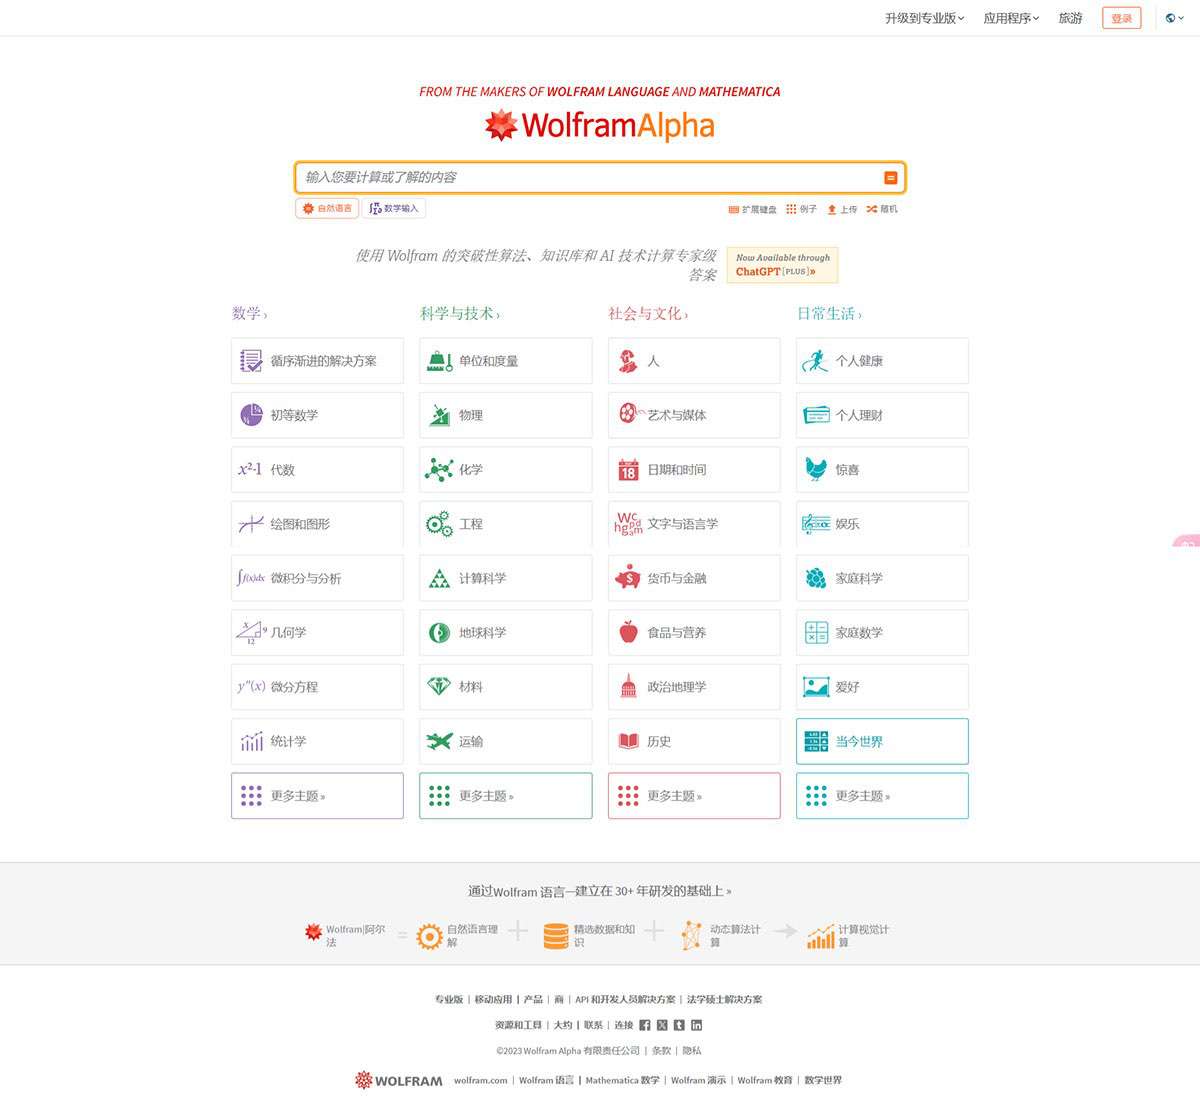The image size is (1200, 1118).
Task: Open the Tour (旅游) menu item
Action: click(x=1070, y=18)
